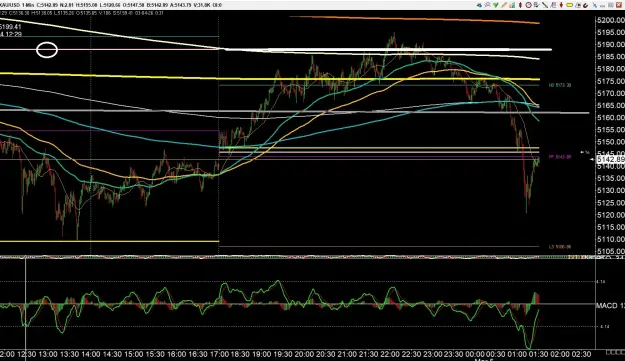Click the horizontal scrollbar at bottom right
This screenshot has width=625, height=361.
tap(615, 352)
